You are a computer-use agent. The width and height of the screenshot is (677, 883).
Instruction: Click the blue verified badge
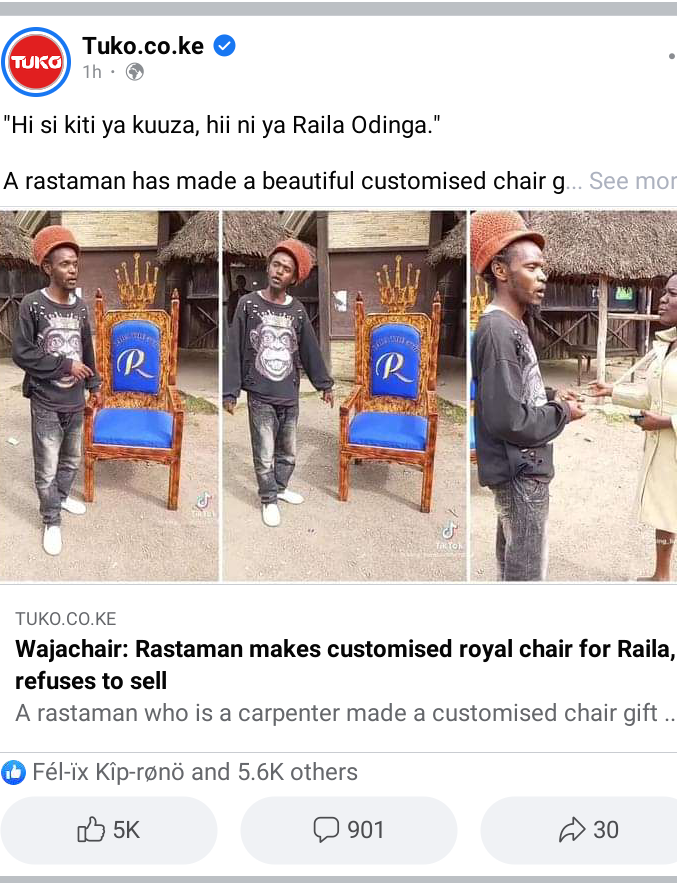(x=224, y=46)
